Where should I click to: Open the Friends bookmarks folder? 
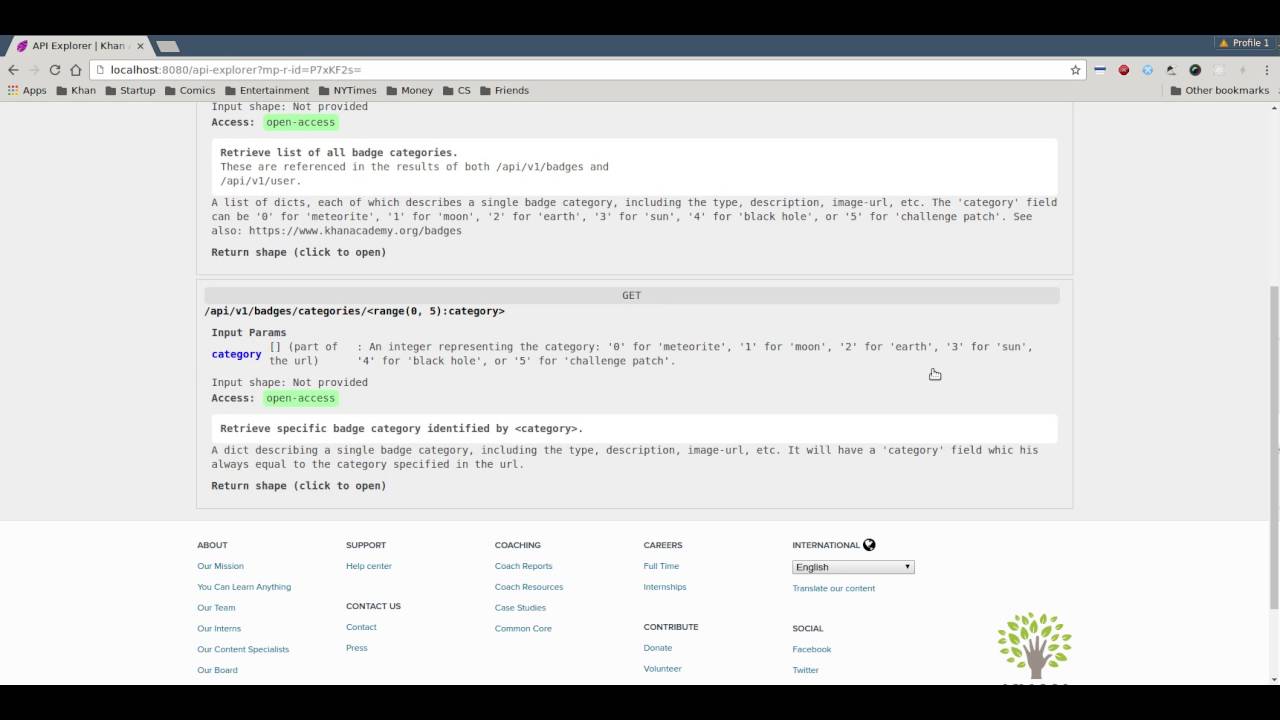pyautogui.click(x=504, y=90)
